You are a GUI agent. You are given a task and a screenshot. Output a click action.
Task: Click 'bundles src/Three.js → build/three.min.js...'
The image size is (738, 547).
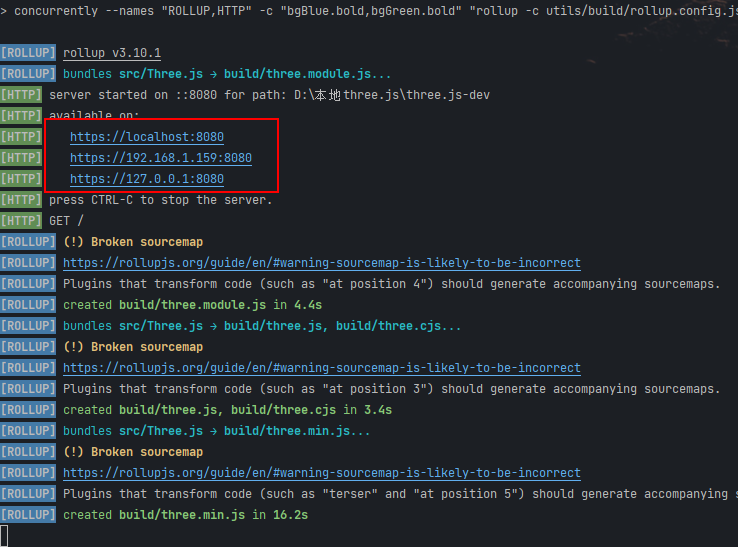217,431
